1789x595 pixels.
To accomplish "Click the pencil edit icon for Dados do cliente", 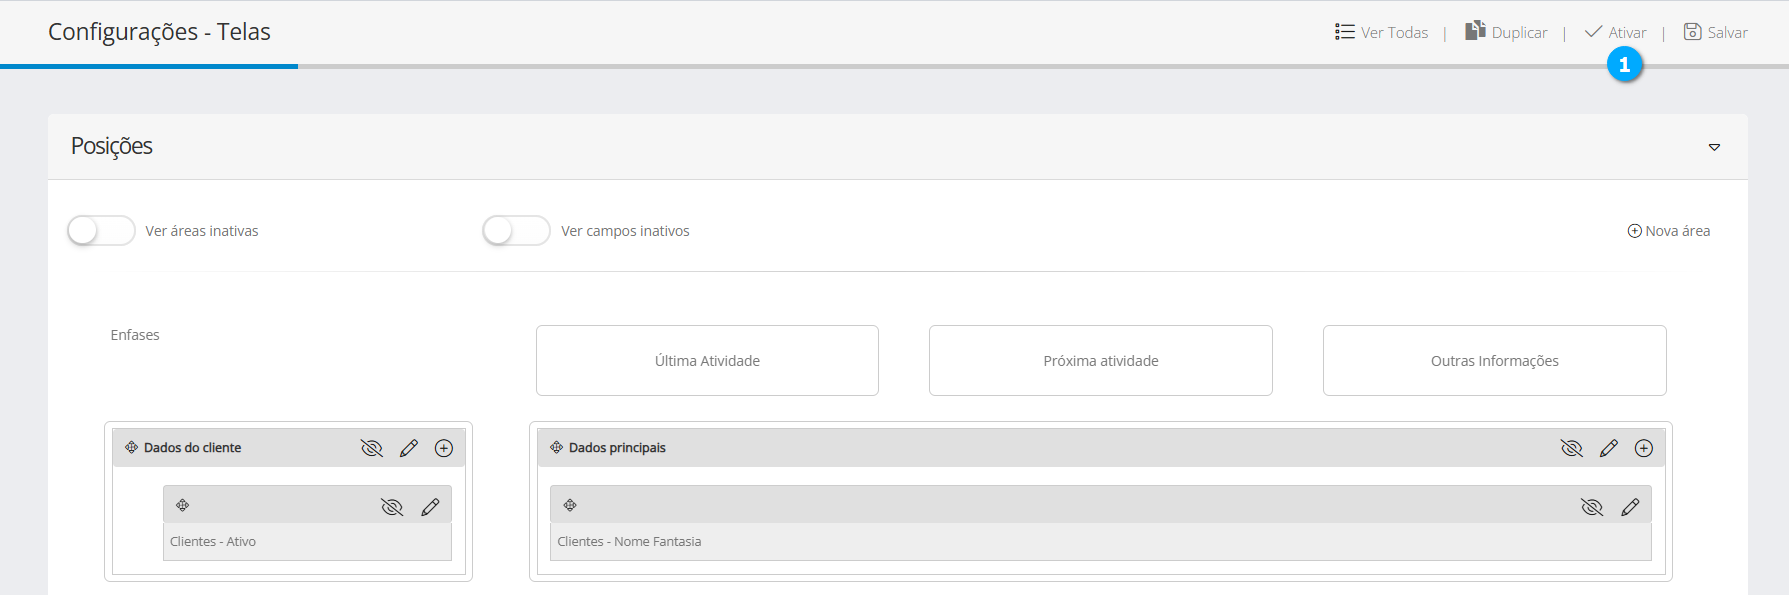I will 408,448.
